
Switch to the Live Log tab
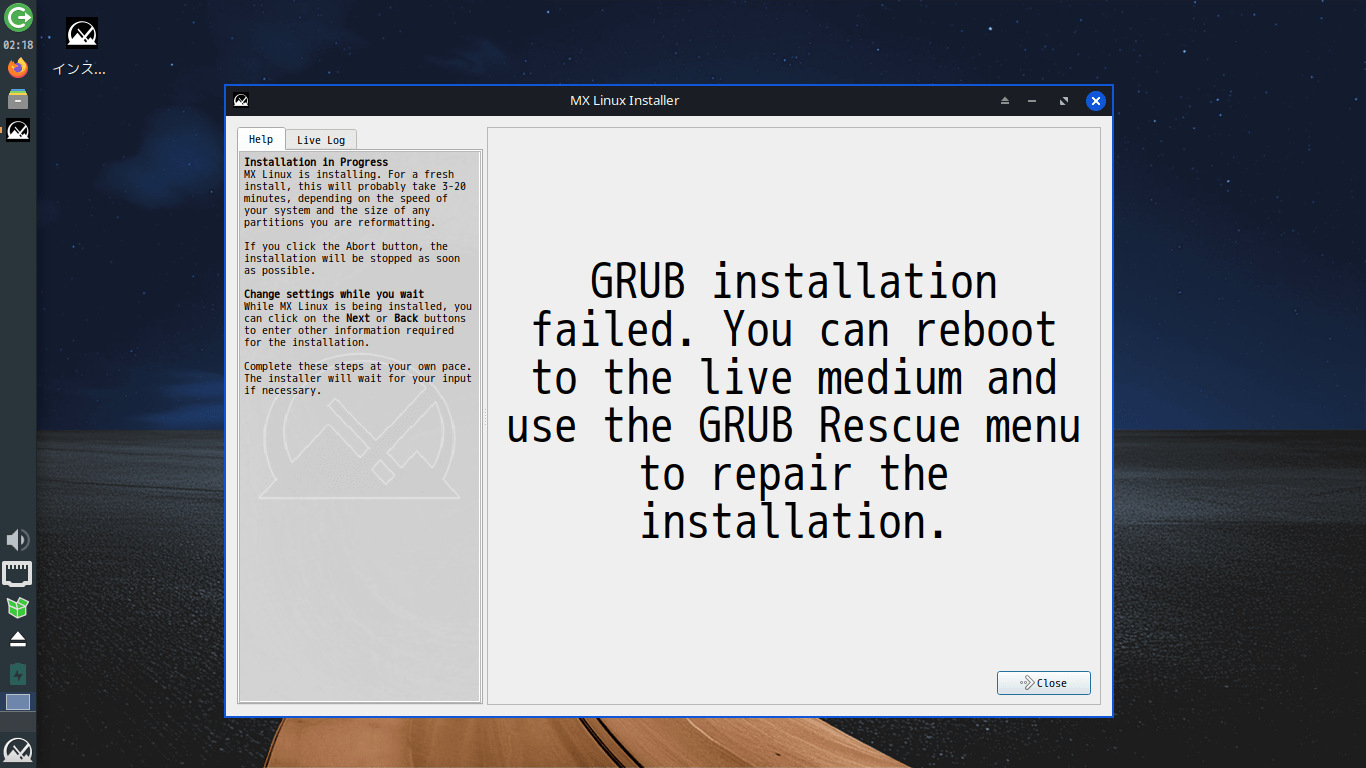[x=321, y=140]
